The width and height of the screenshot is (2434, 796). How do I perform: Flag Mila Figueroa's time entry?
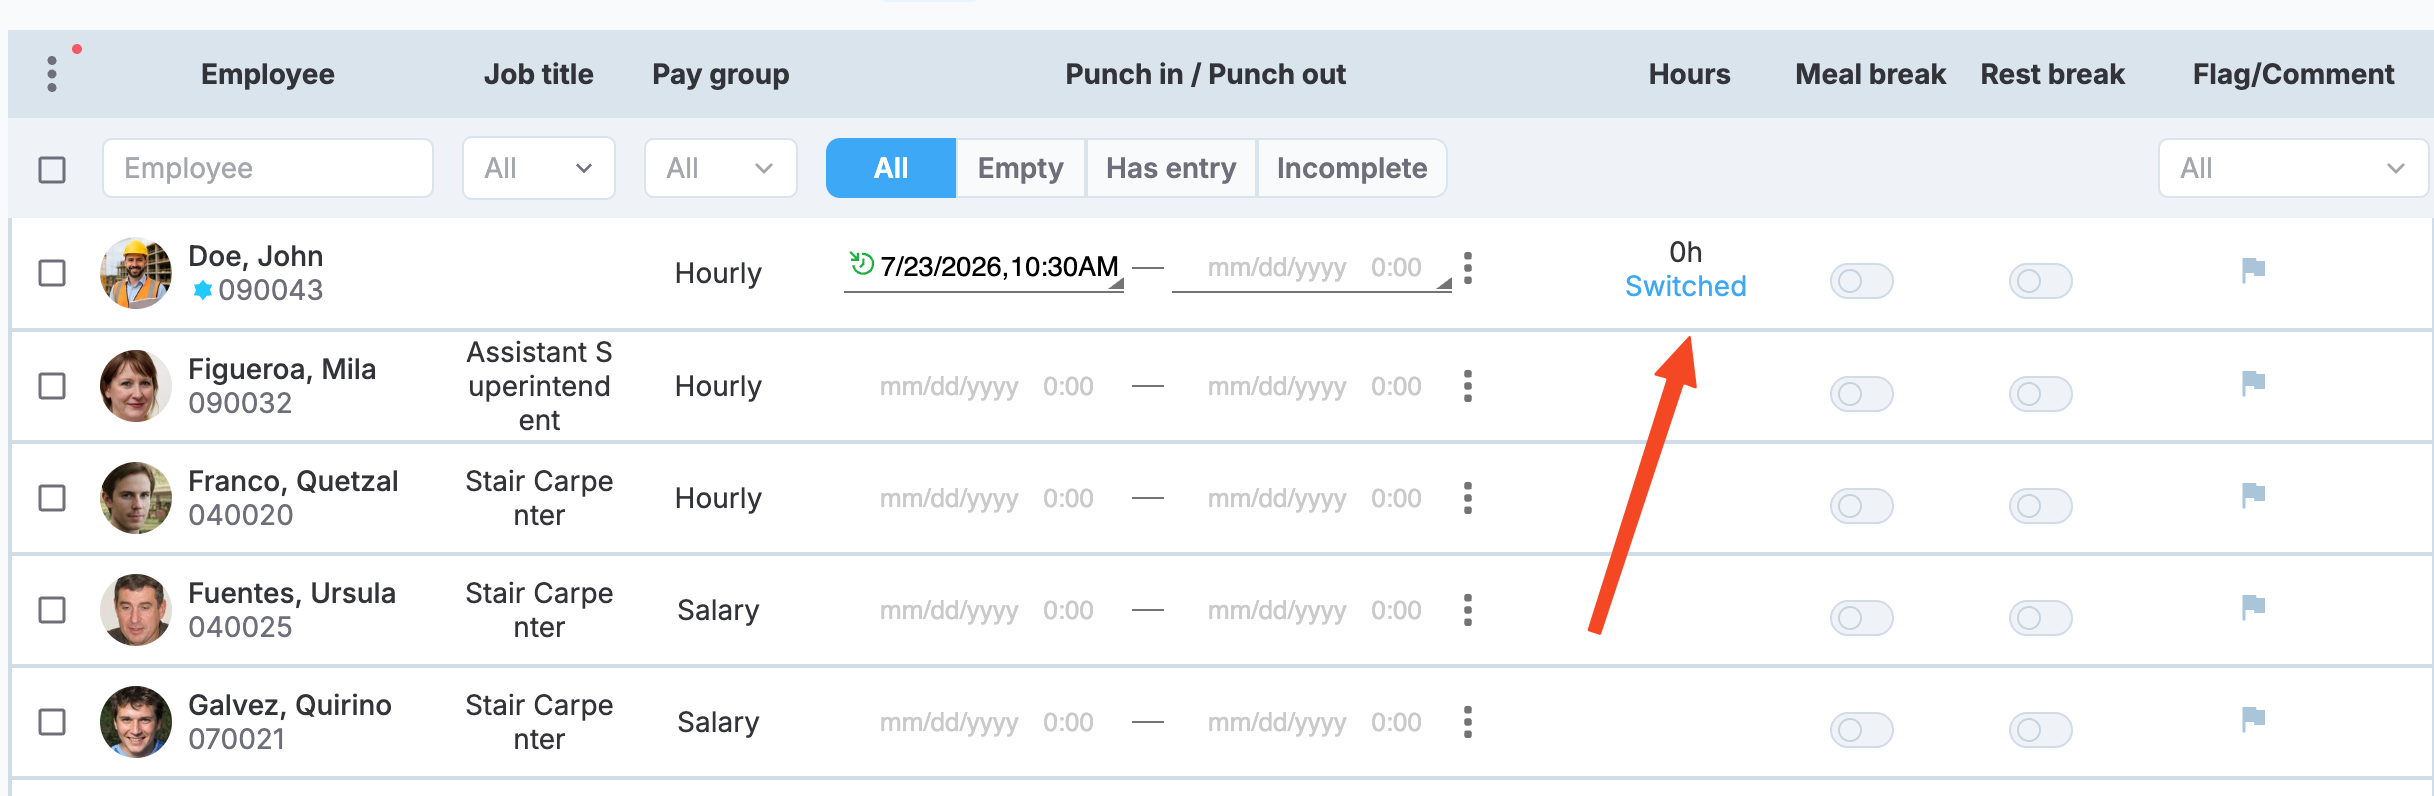(2253, 383)
